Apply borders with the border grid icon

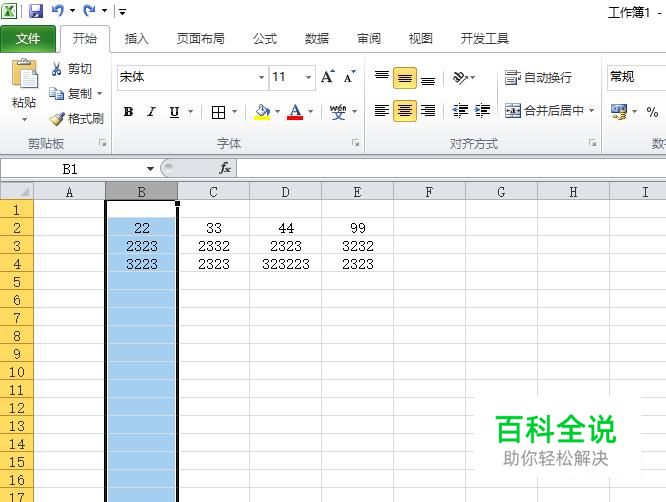click(218, 112)
